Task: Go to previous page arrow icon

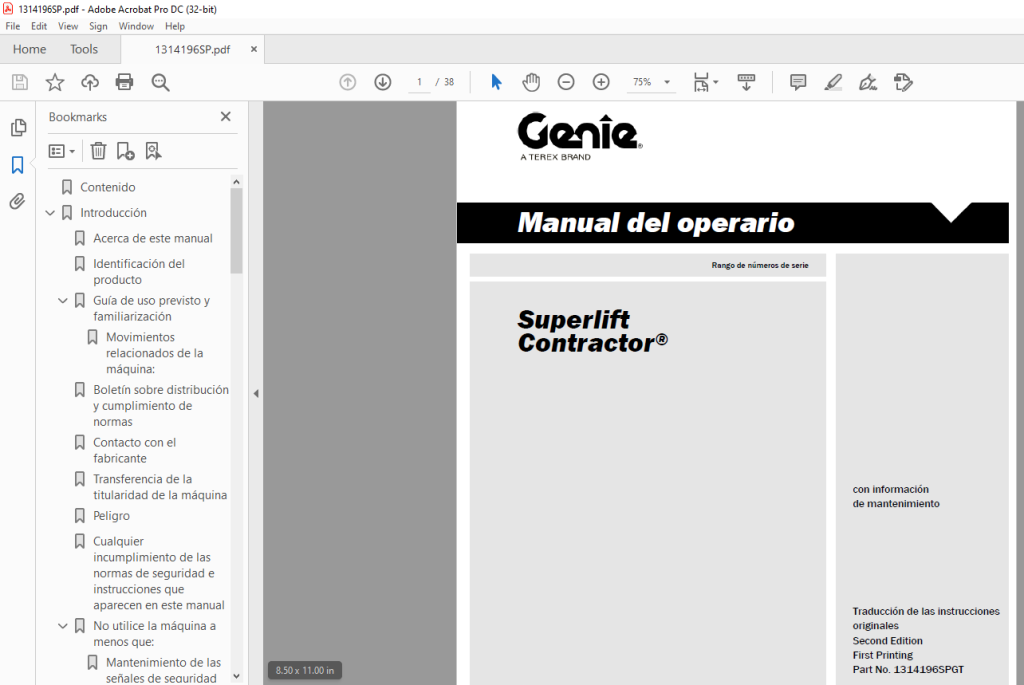Action: coord(347,82)
